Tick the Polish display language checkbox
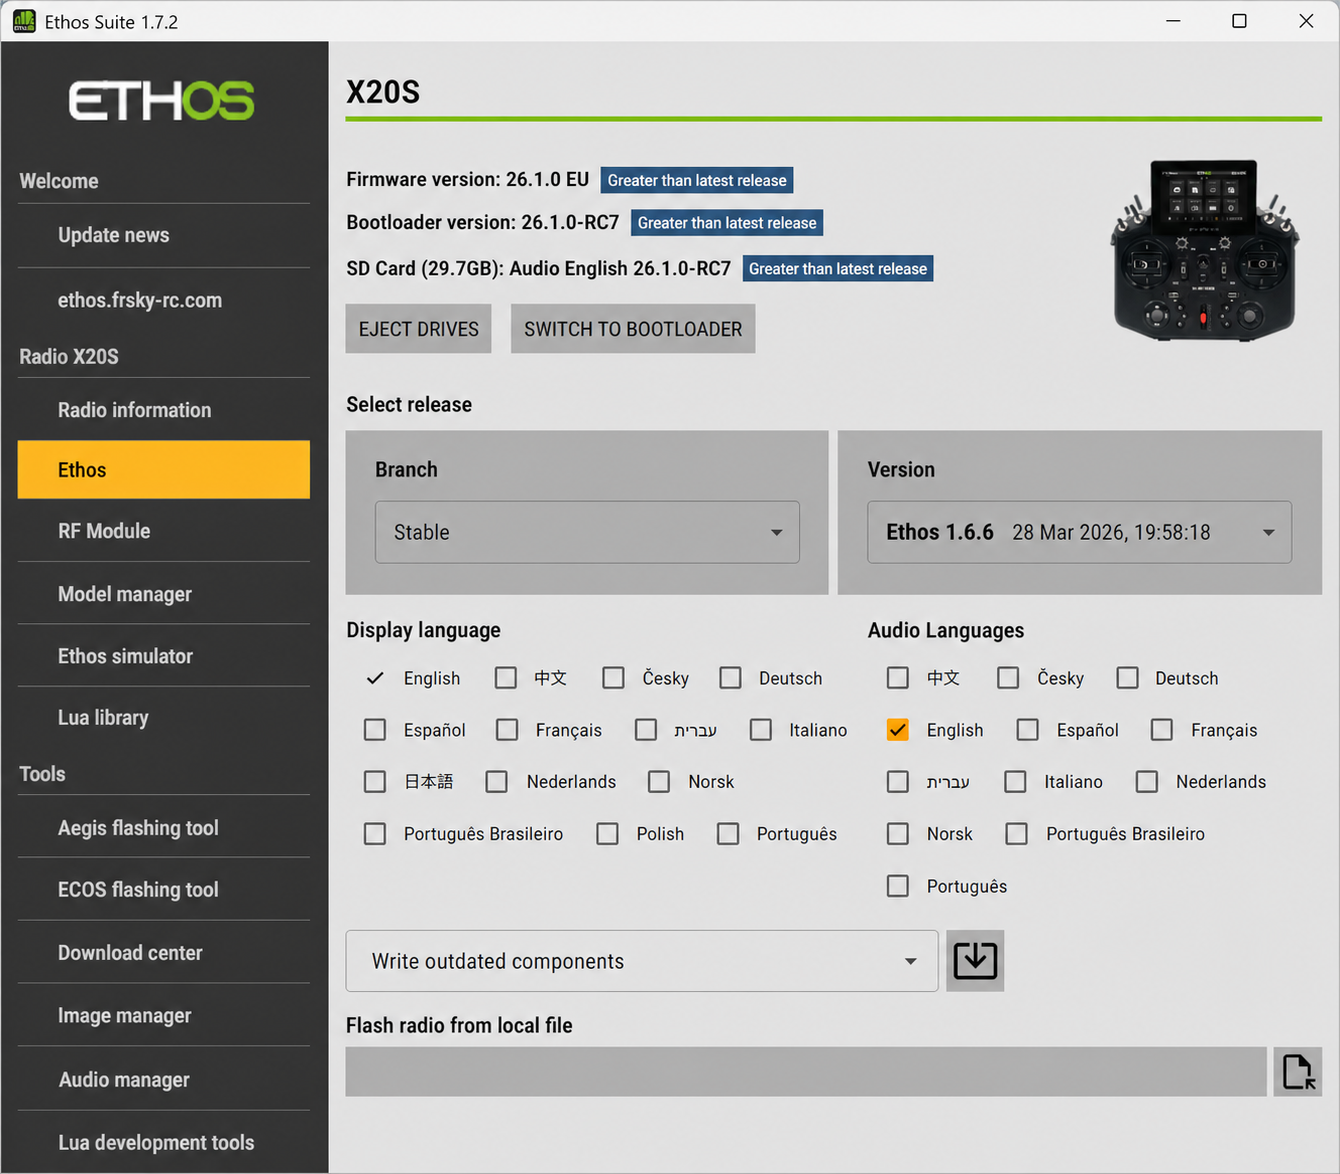Viewport: 1340px width, 1174px height. (x=608, y=833)
